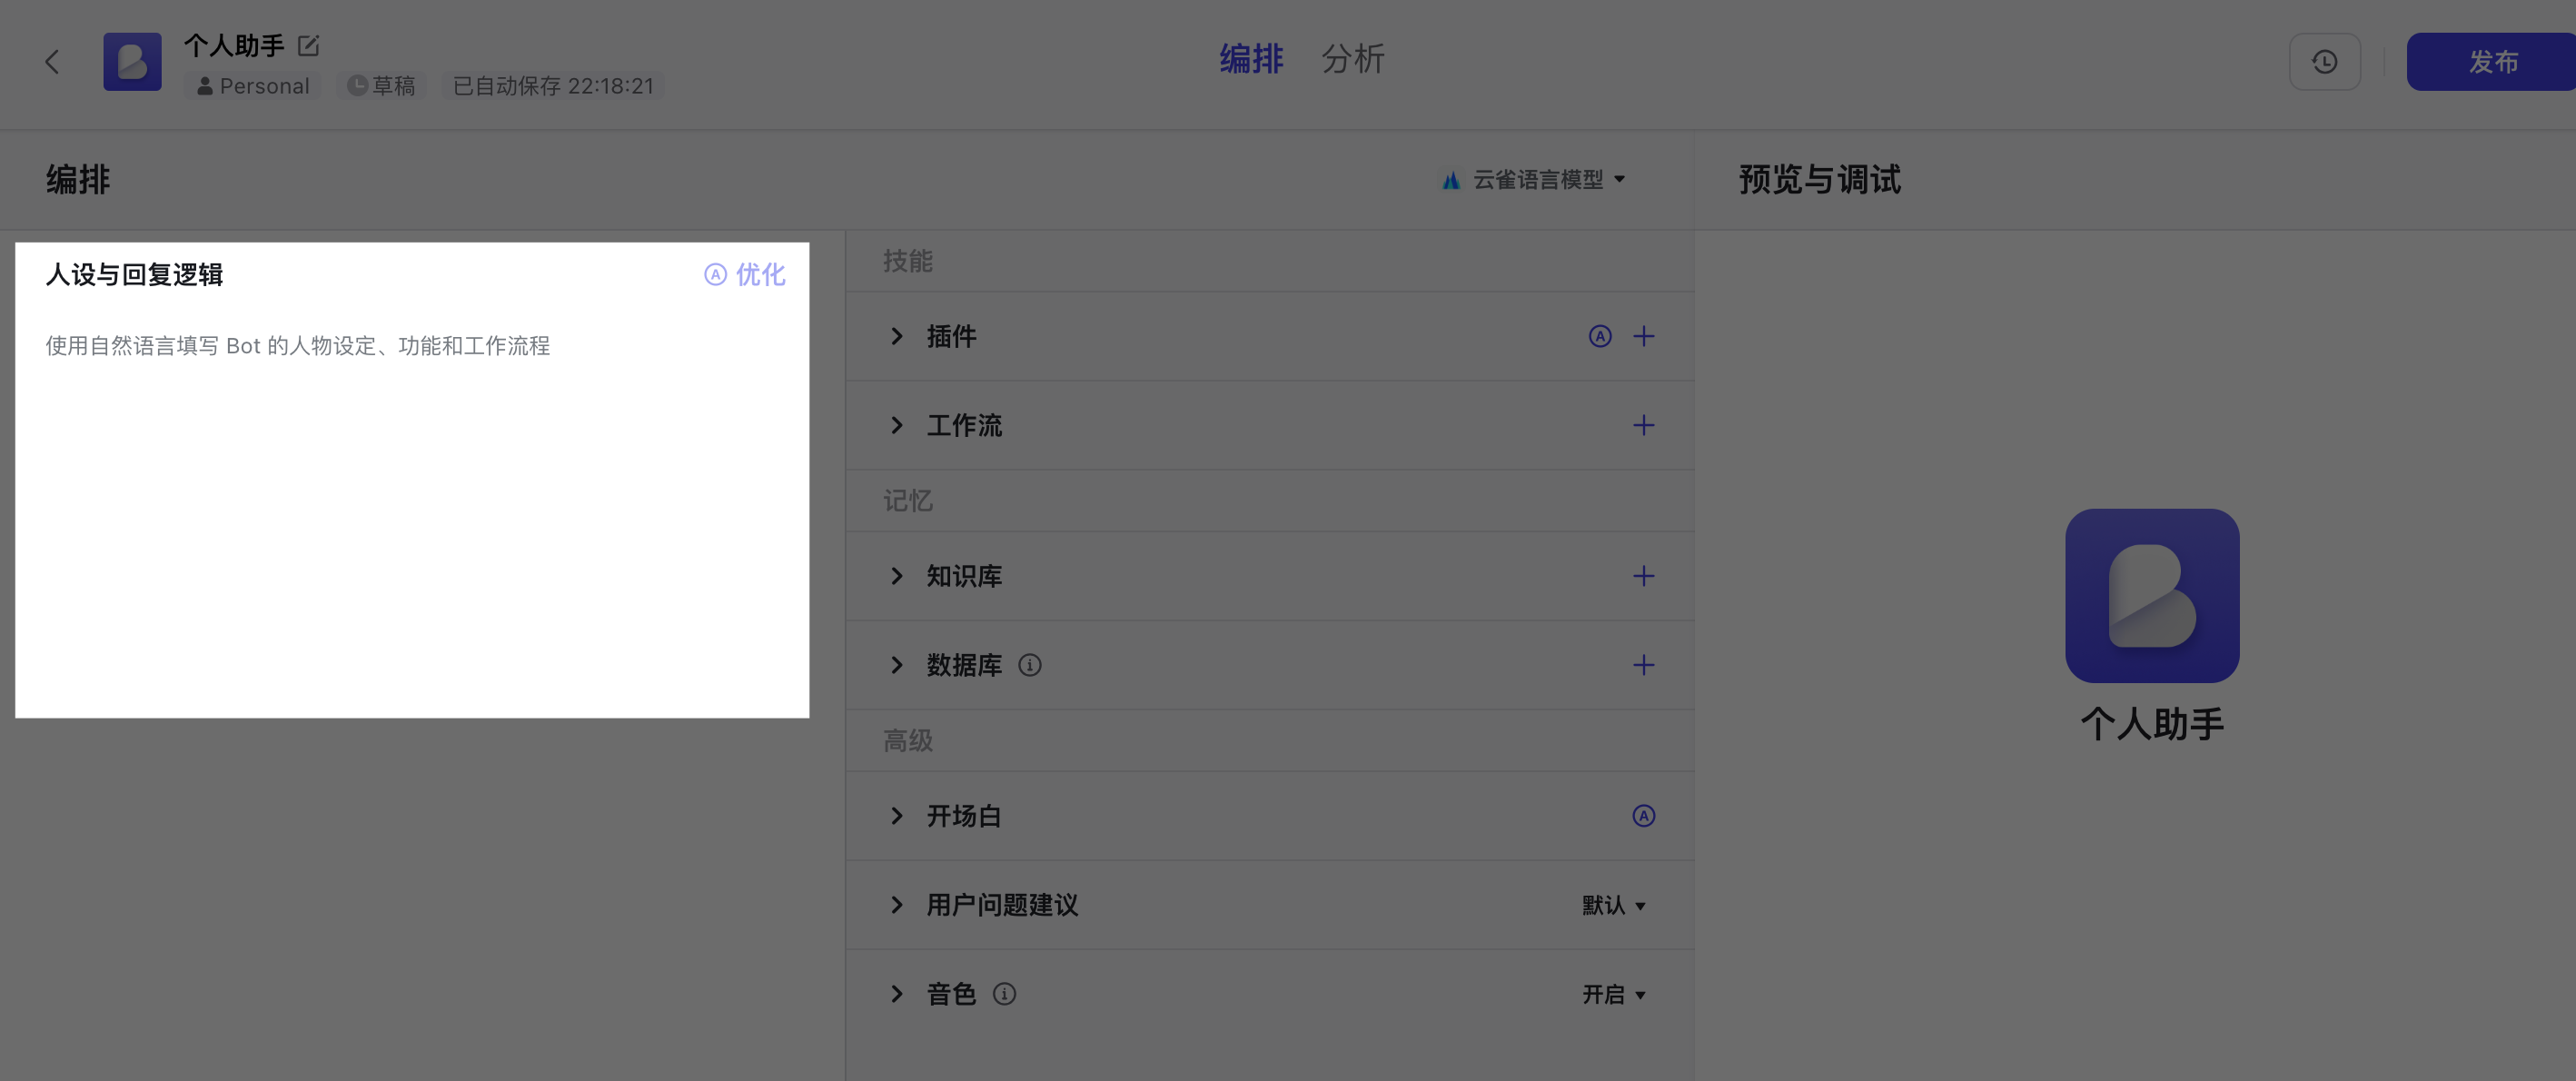Click the 高级 section label
The width and height of the screenshot is (2576, 1081).
coord(908,741)
